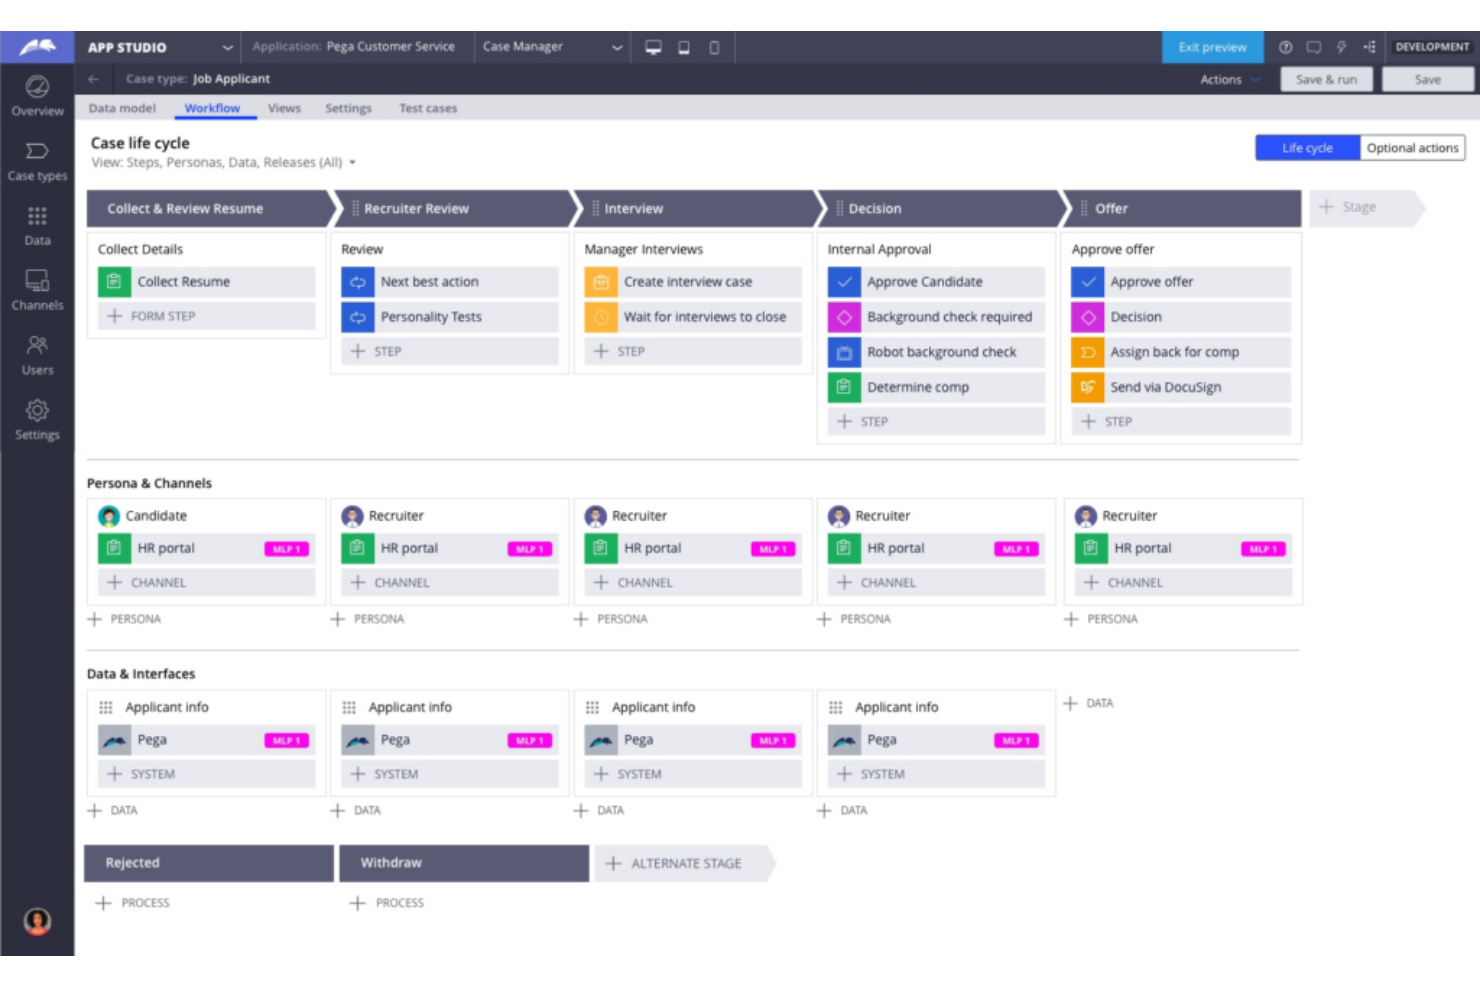Image resolution: width=1480 pixels, height=987 pixels.
Task: Add Channel under Candidate persona
Action: pyautogui.click(x=206, y=582)
